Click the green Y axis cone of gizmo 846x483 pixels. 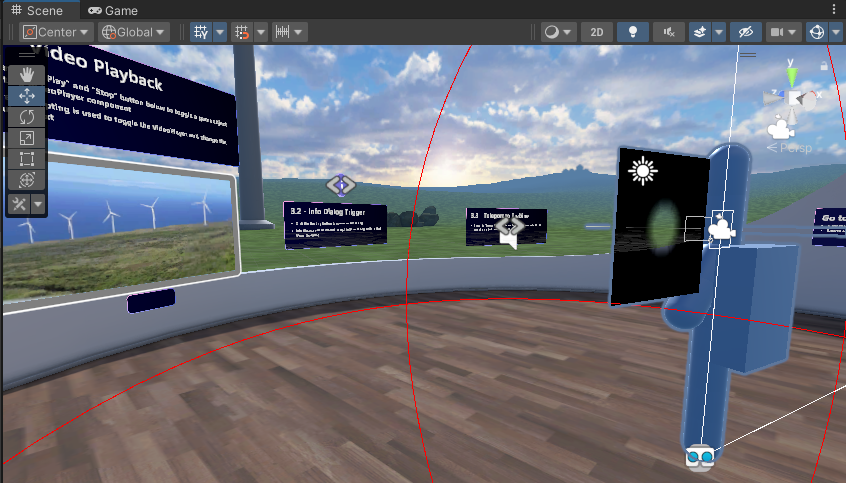[792, 76]
